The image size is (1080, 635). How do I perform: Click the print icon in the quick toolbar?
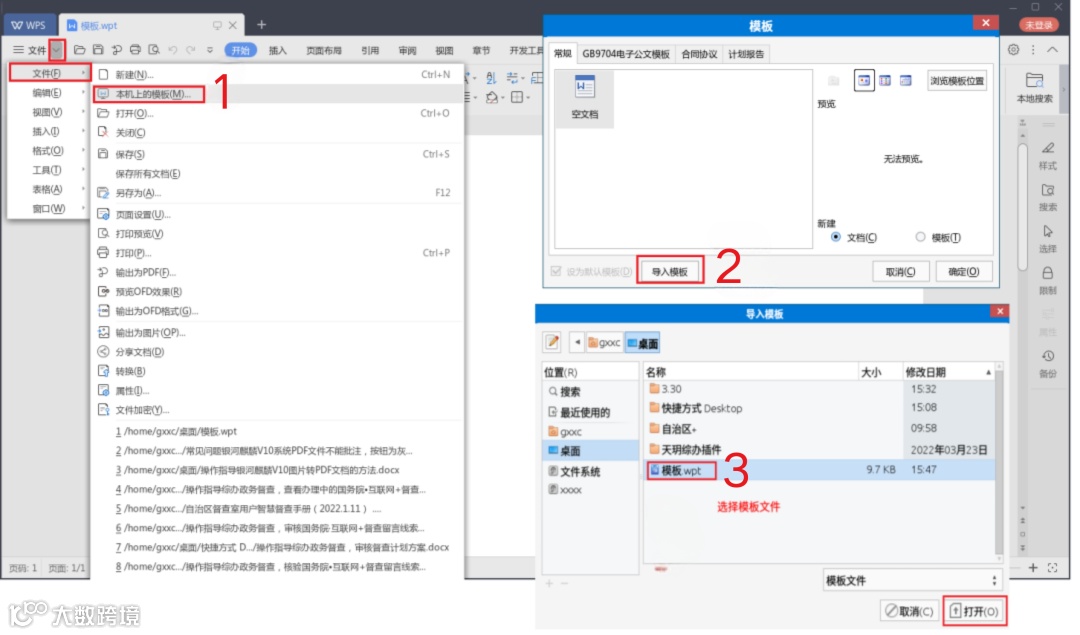point(136,50)
